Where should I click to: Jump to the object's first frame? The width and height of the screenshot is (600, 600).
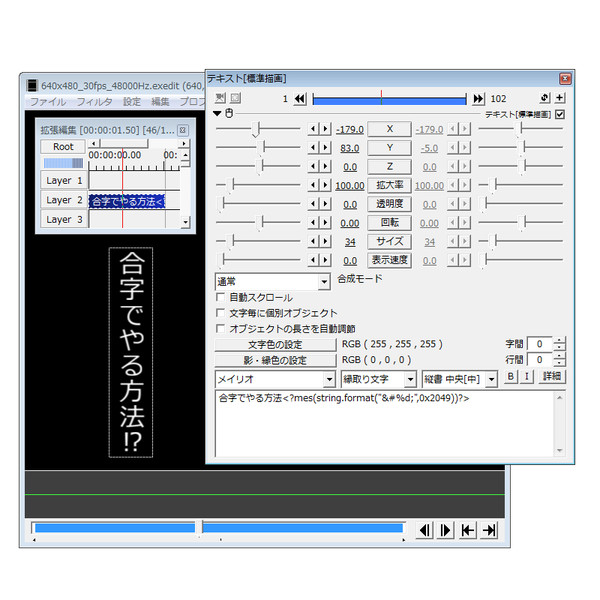coord(299,99)
